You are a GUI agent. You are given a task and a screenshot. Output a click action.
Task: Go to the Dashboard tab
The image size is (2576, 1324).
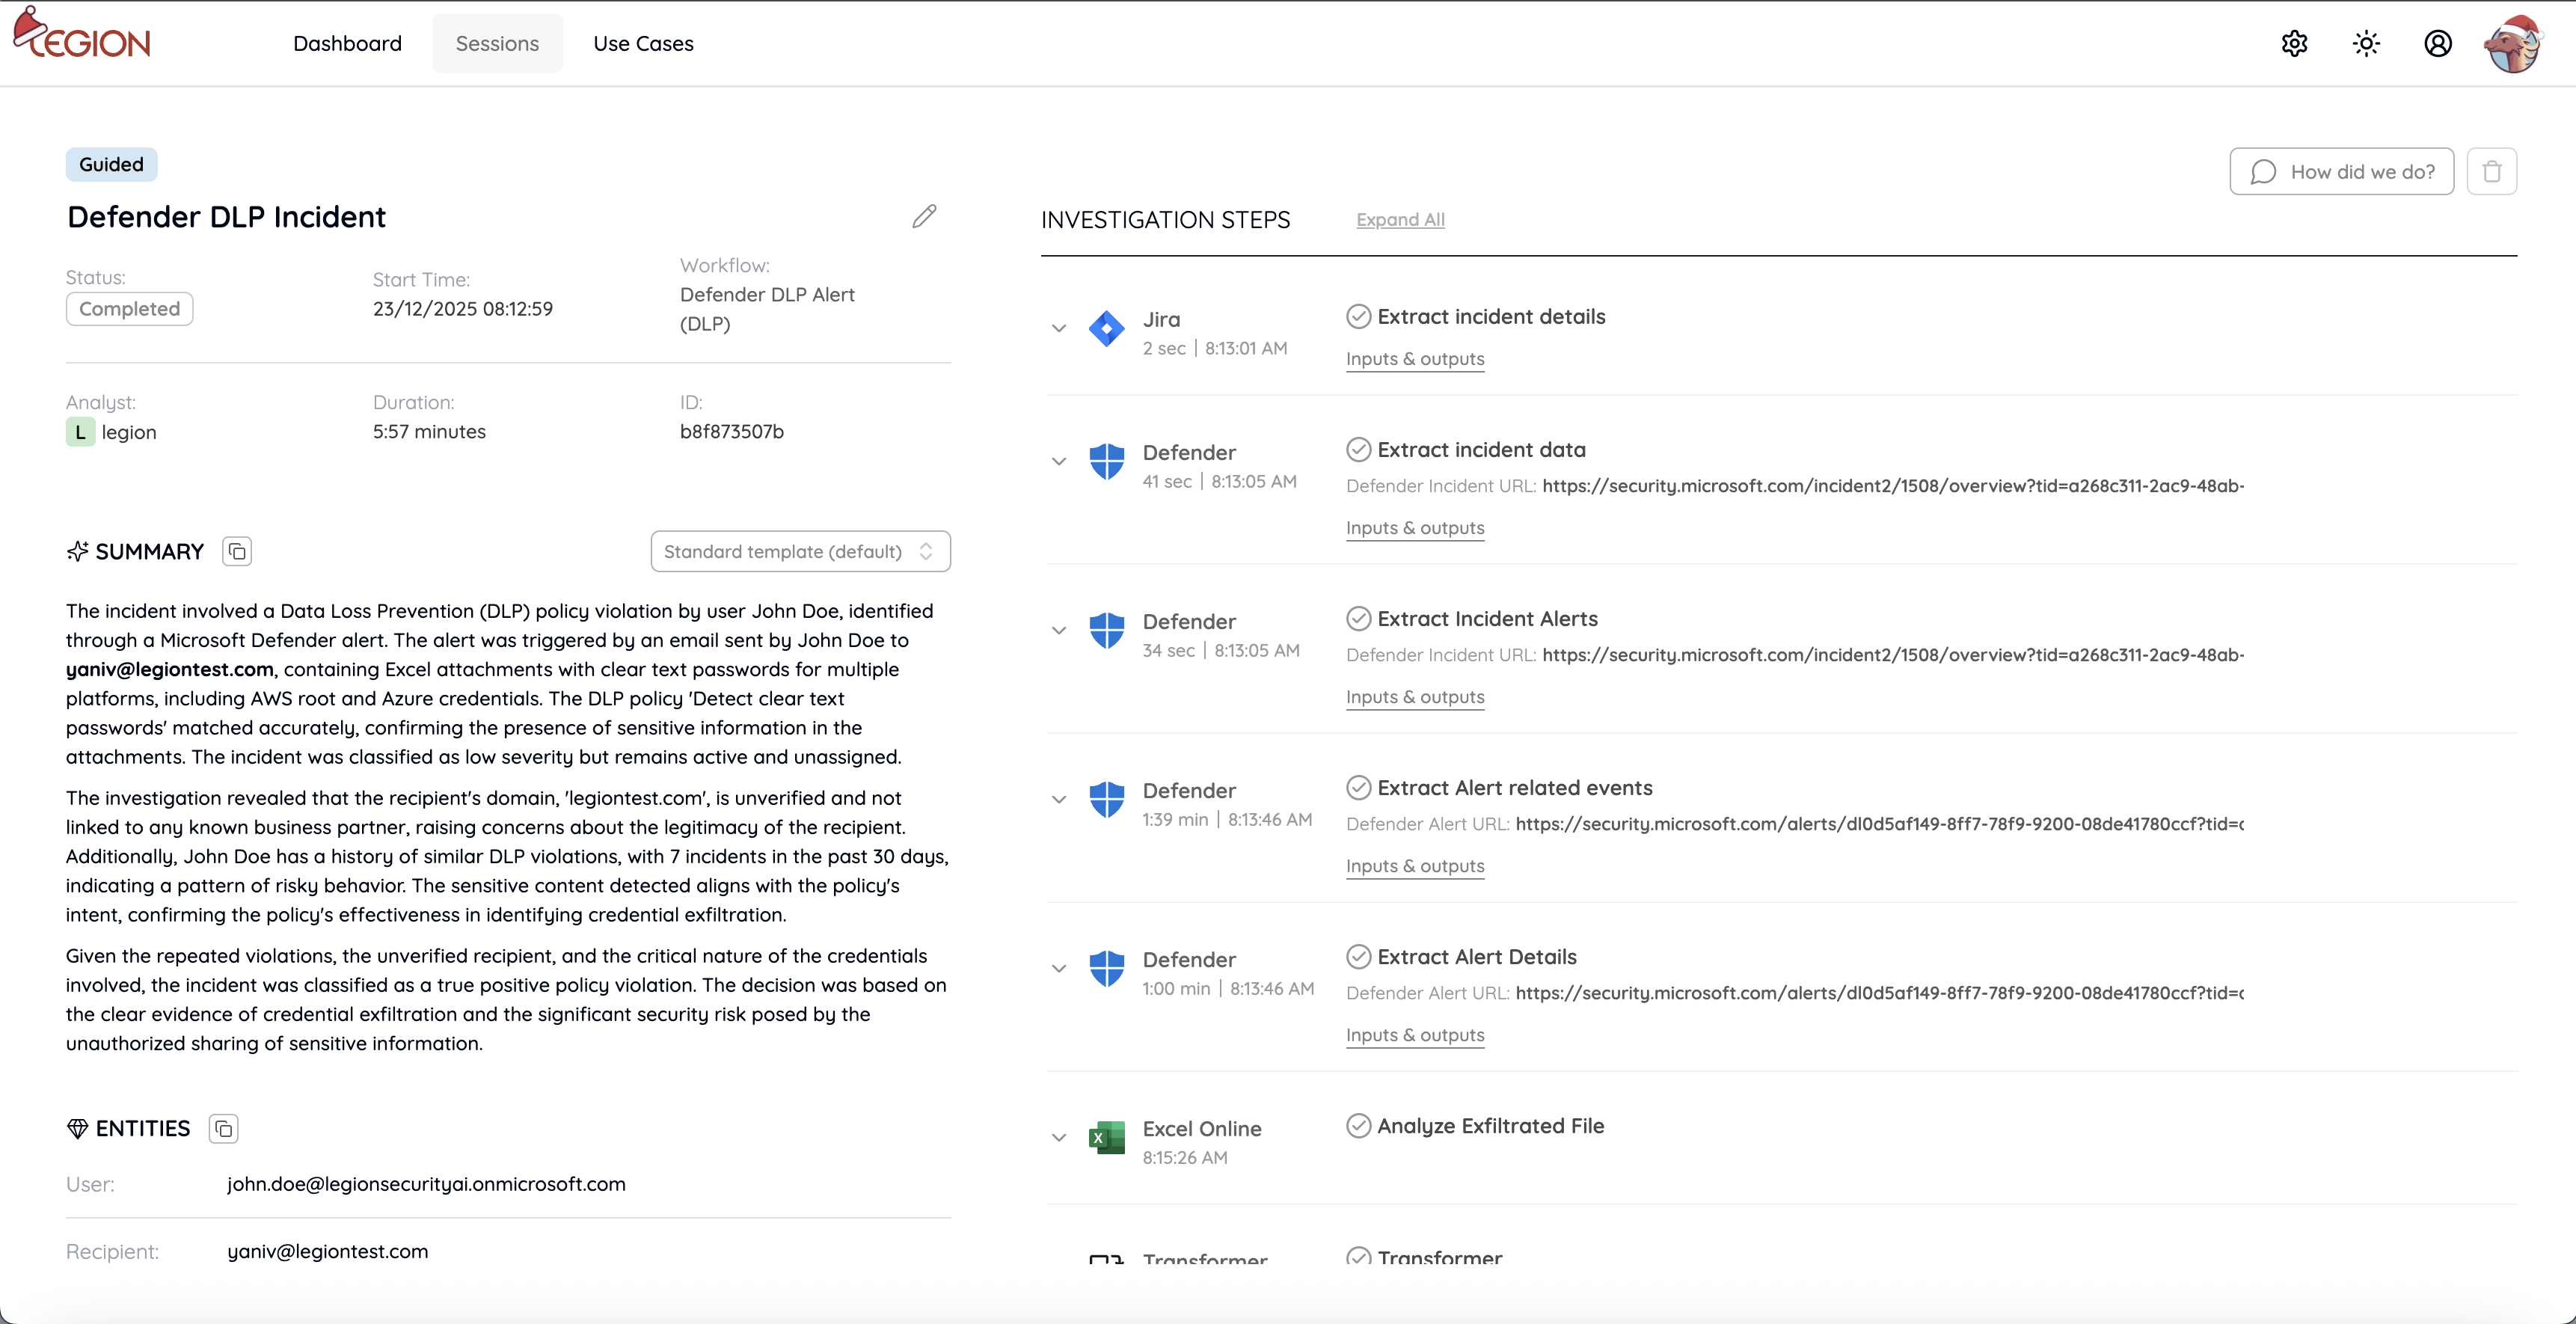(x=347, y=43)
